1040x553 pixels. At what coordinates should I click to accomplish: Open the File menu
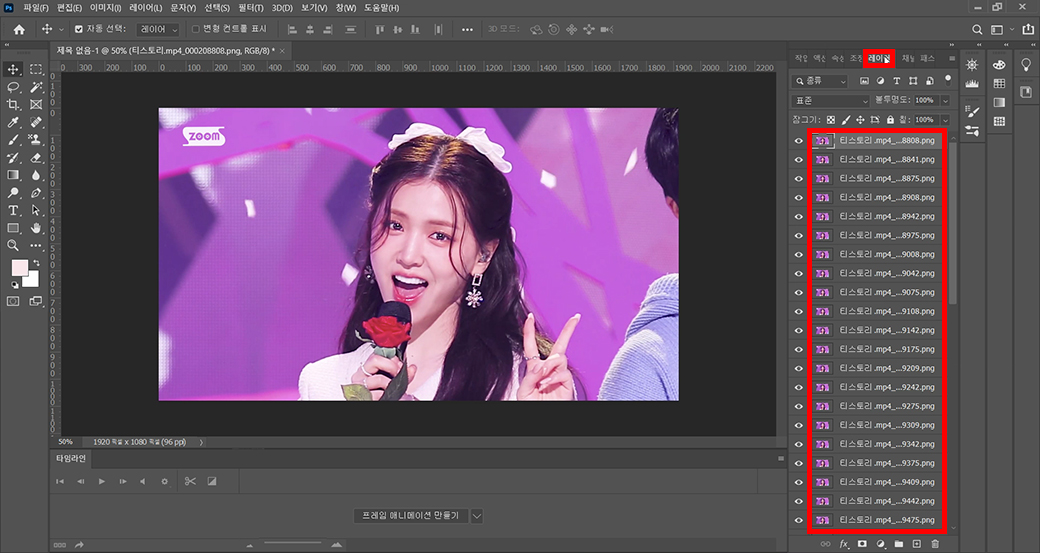pyautogui.click(x=36, y=8)
